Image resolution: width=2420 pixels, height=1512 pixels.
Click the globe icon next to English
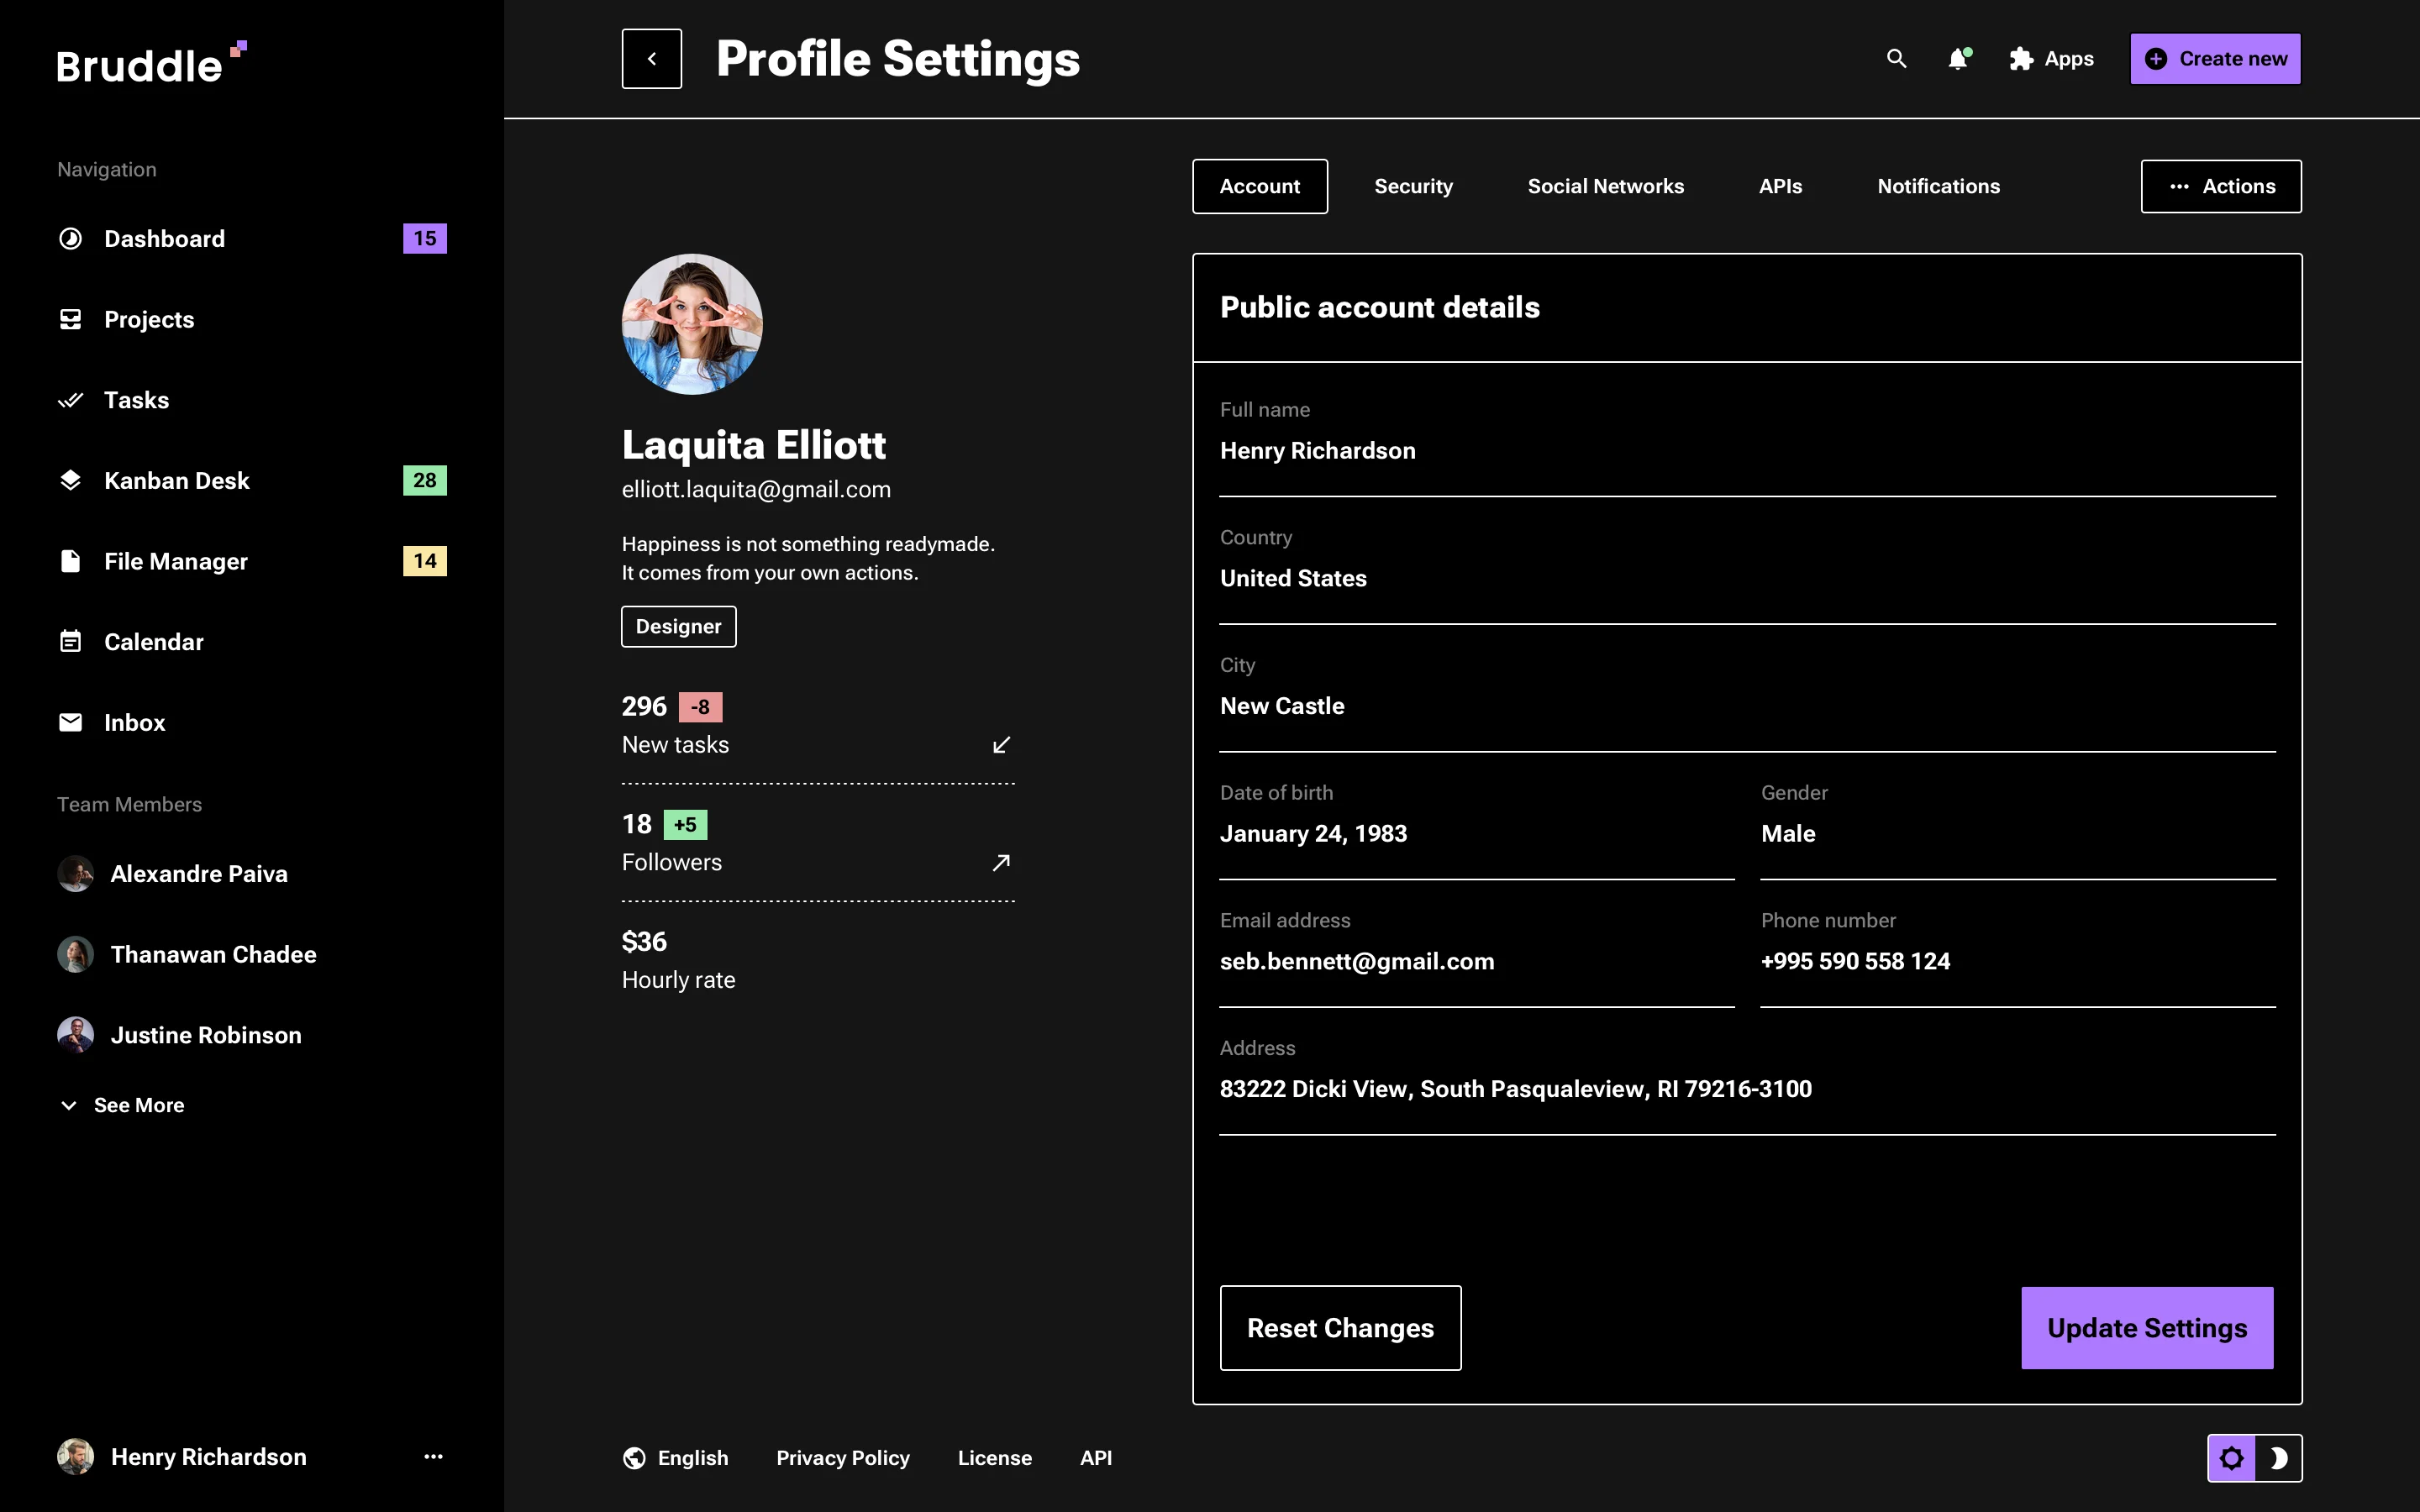634,1457
